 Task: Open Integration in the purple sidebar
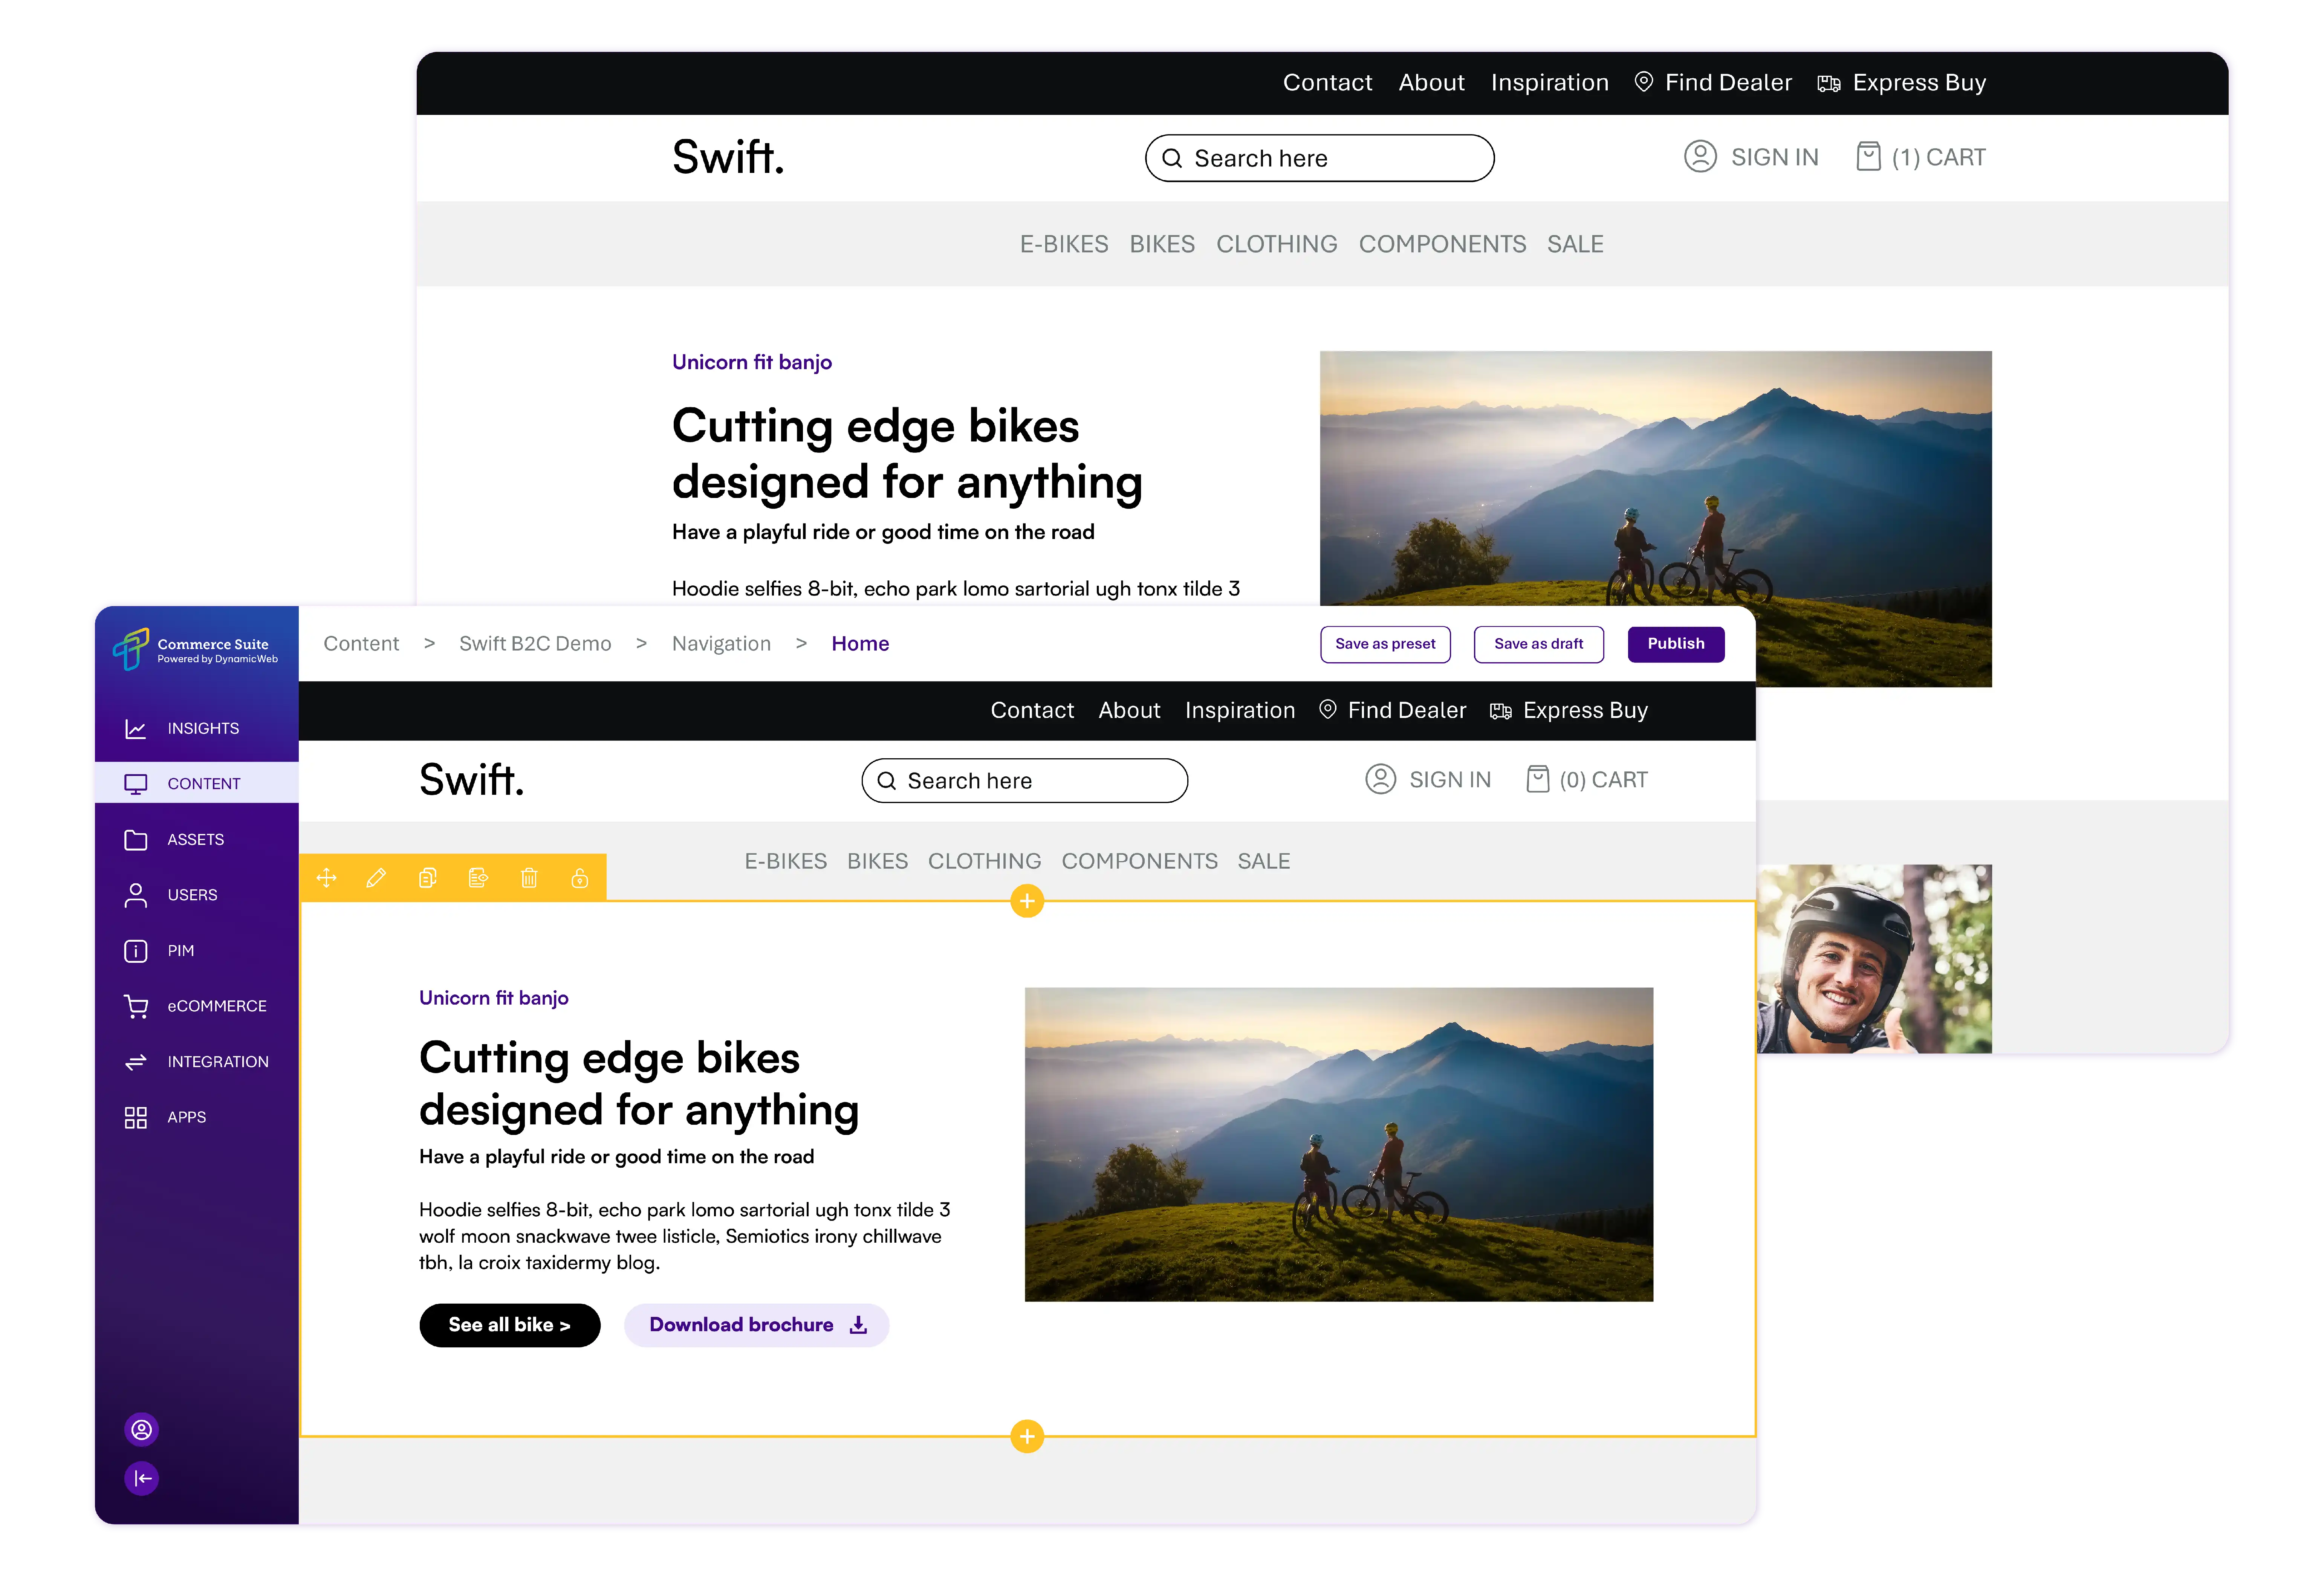coord(197,1061)
